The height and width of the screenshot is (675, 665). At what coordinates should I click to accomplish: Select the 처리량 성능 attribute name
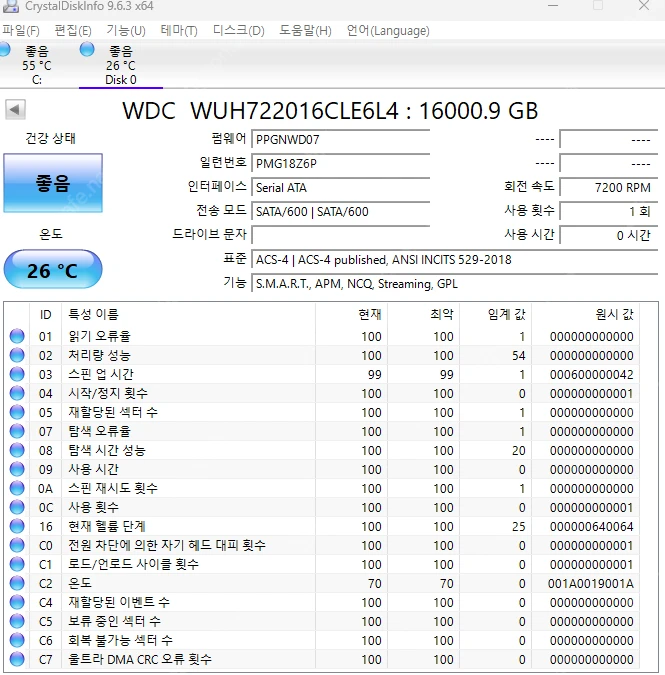tap(99, 355)
